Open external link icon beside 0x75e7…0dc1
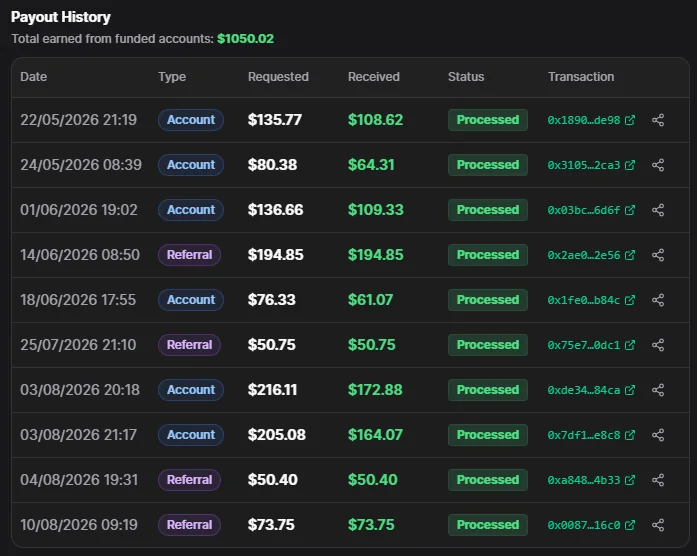Viewport: 697px width, 556px height. 629,345
